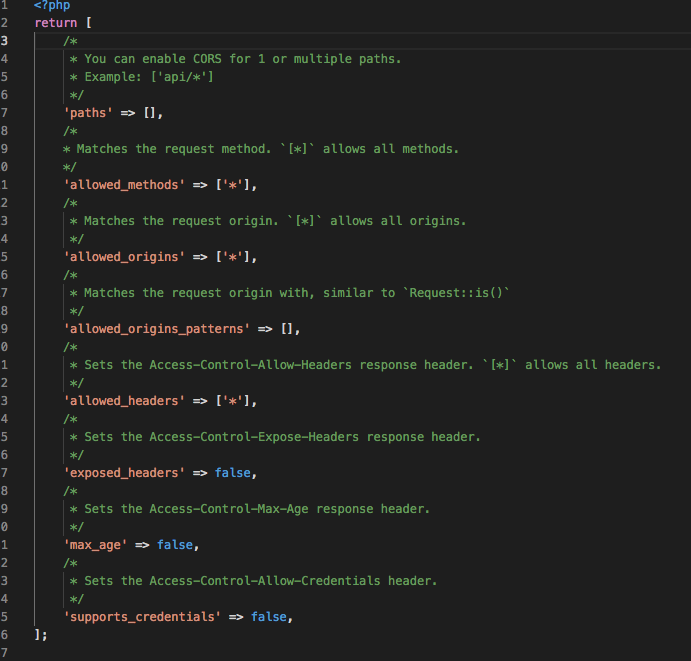The width and height of the screenshot is (691, 661).
Task: Click comment mentioning 'Request::is()'
Action: tap(297, 293)
